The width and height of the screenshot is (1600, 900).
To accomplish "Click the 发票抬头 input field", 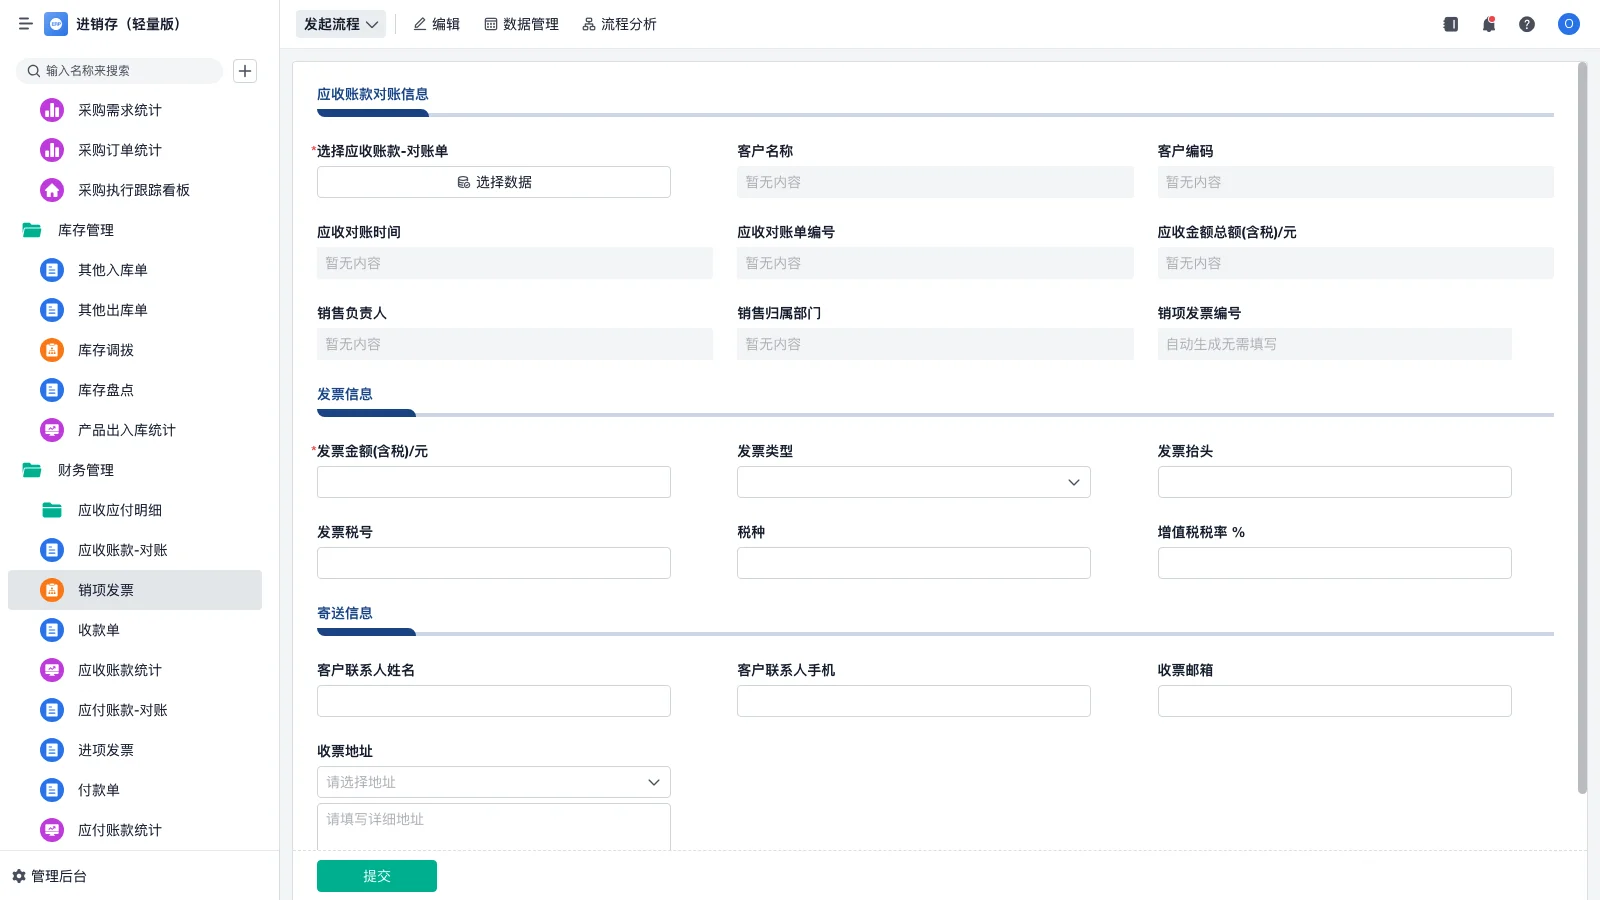I will tap(1335, 482).
